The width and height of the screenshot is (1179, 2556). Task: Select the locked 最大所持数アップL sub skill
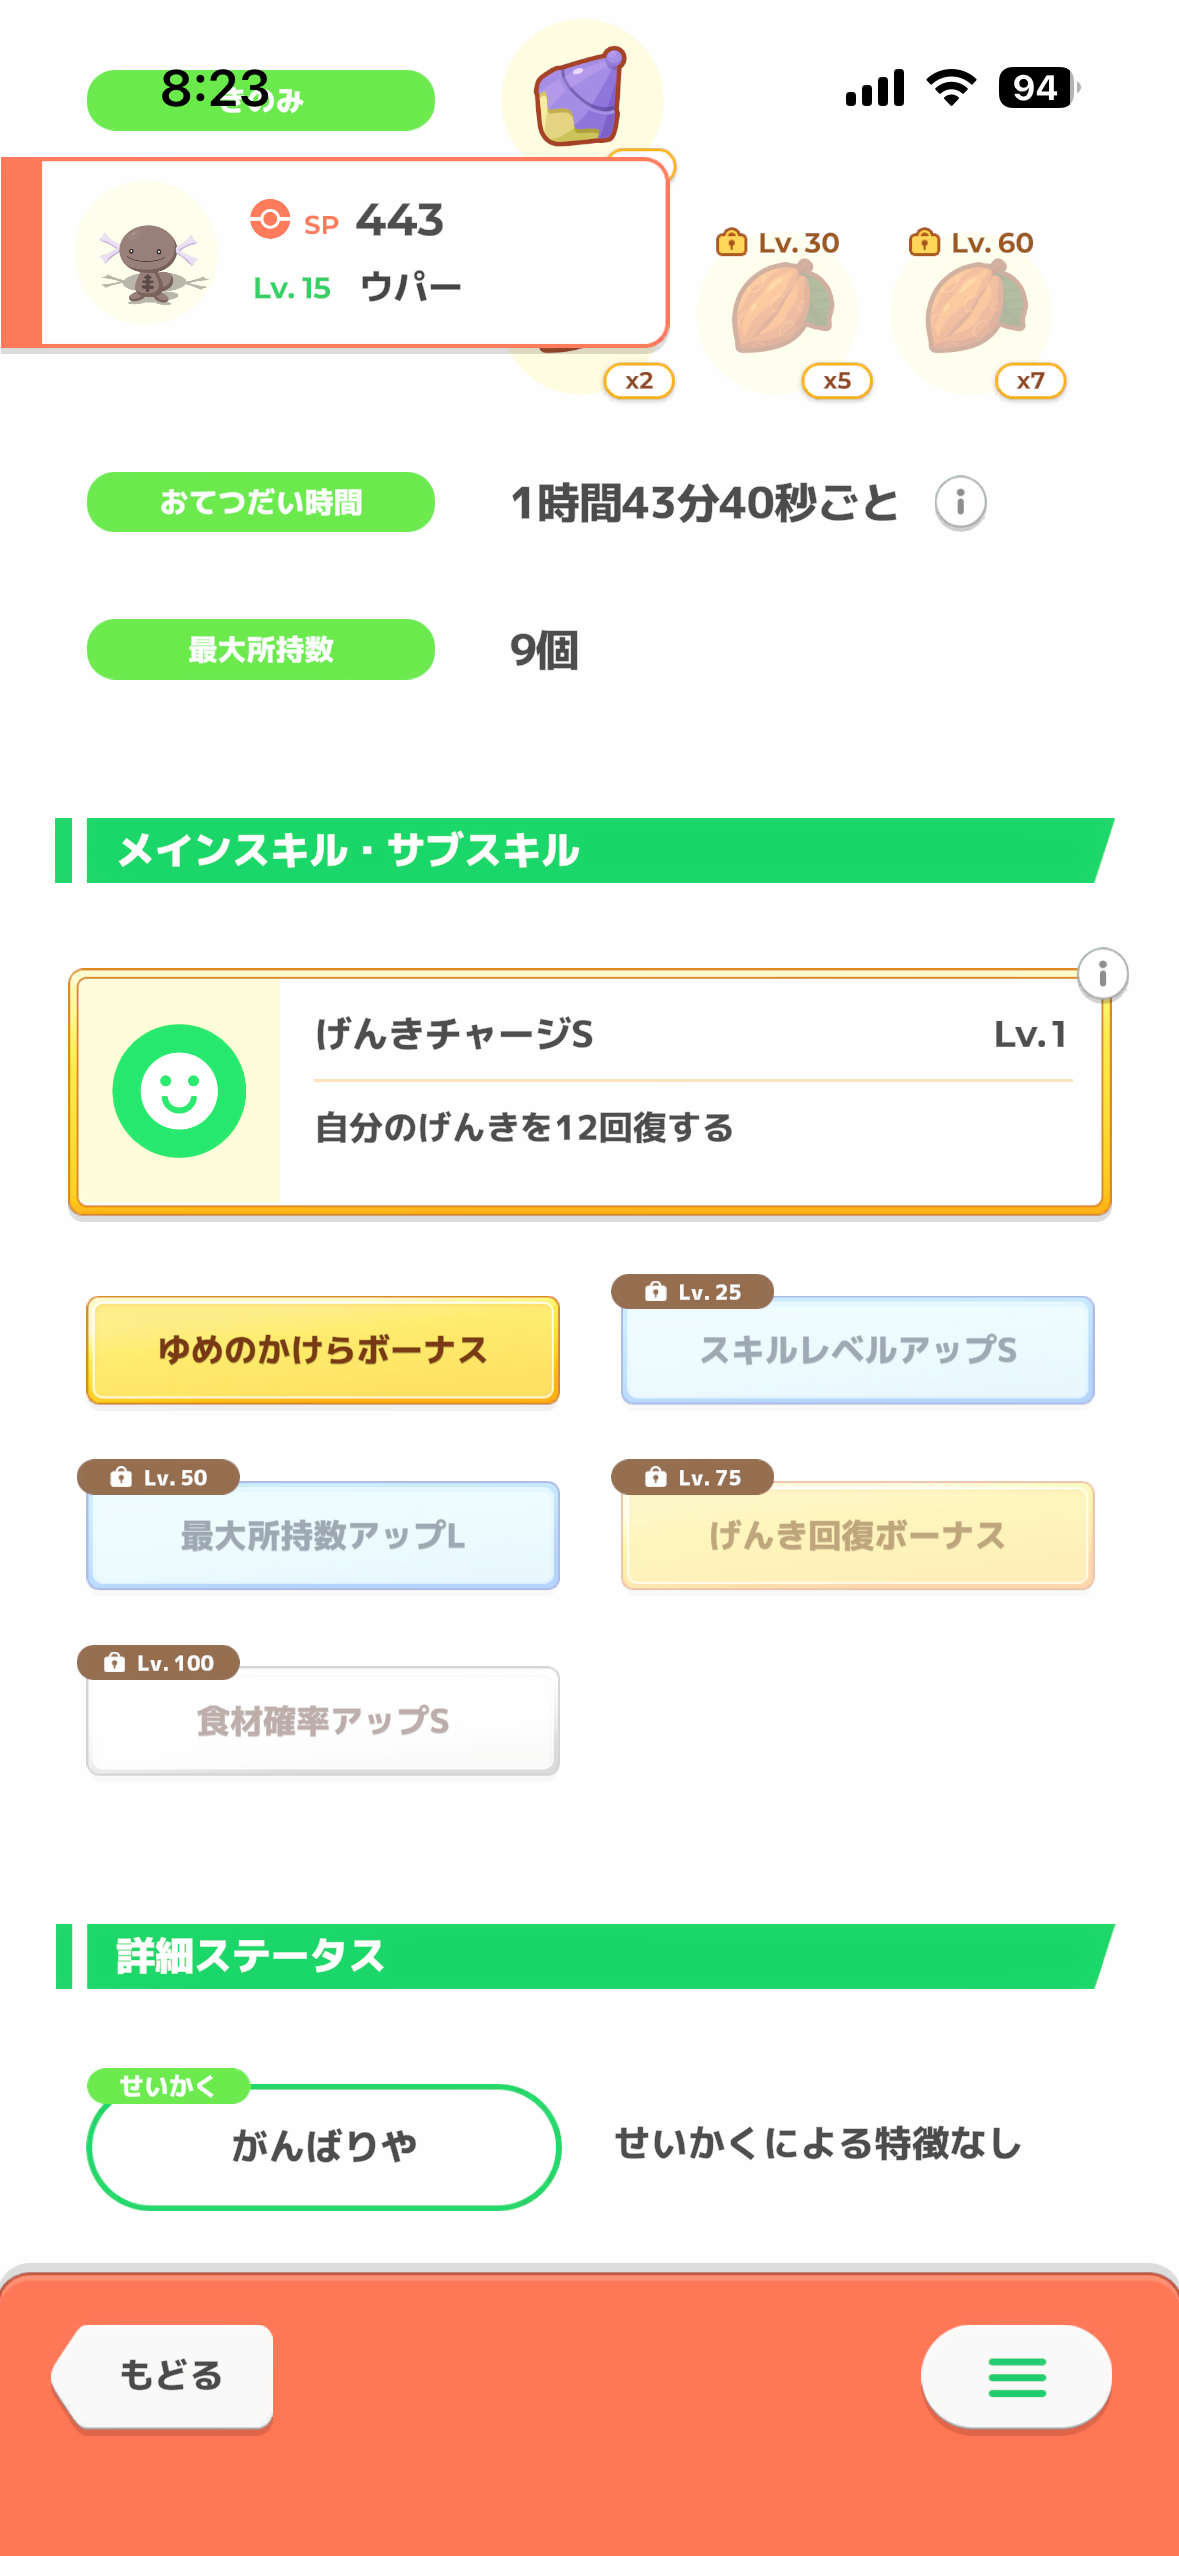click(323, 1535)
